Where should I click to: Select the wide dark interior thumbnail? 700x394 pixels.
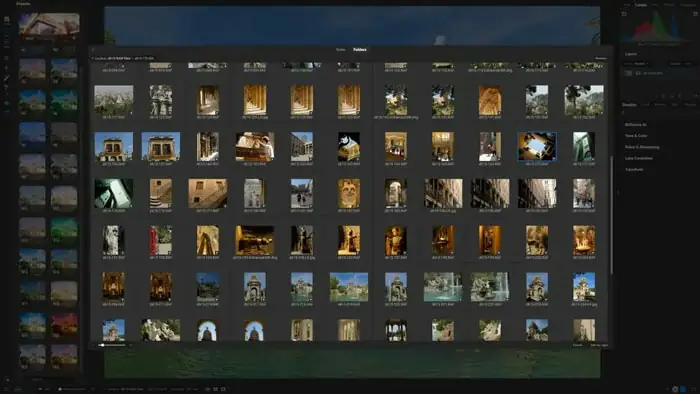pyautogui.click(x=255, y=240)
